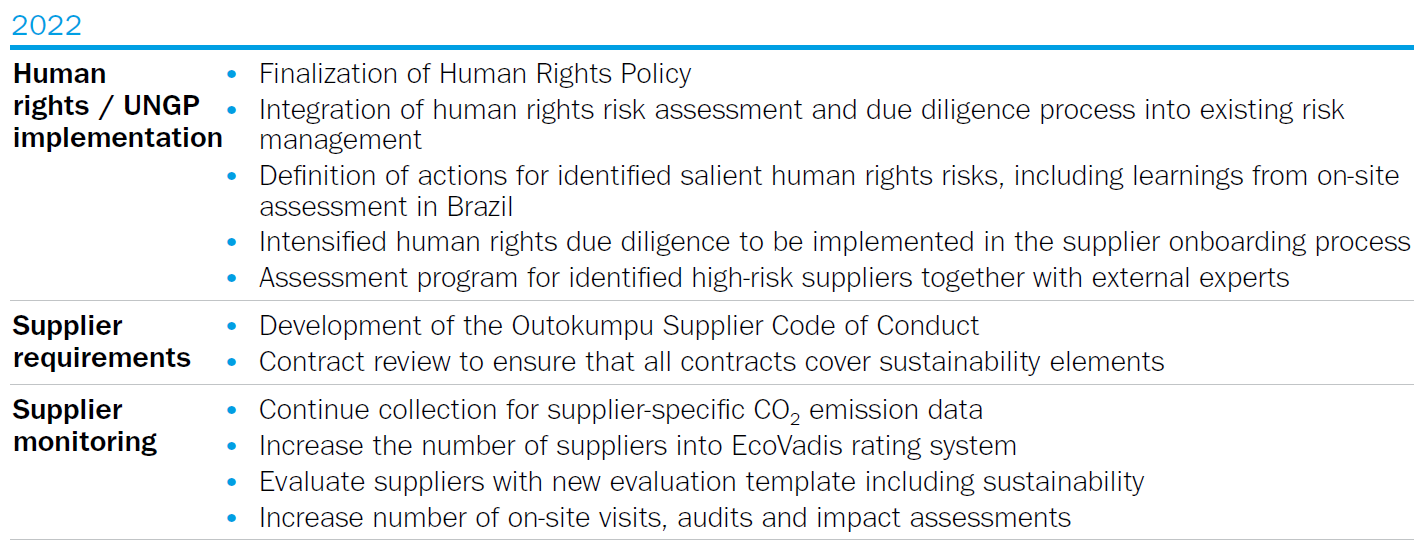Screen dimensions: 1425x560
Task: Click the 2022 heading
Action: 46,25
